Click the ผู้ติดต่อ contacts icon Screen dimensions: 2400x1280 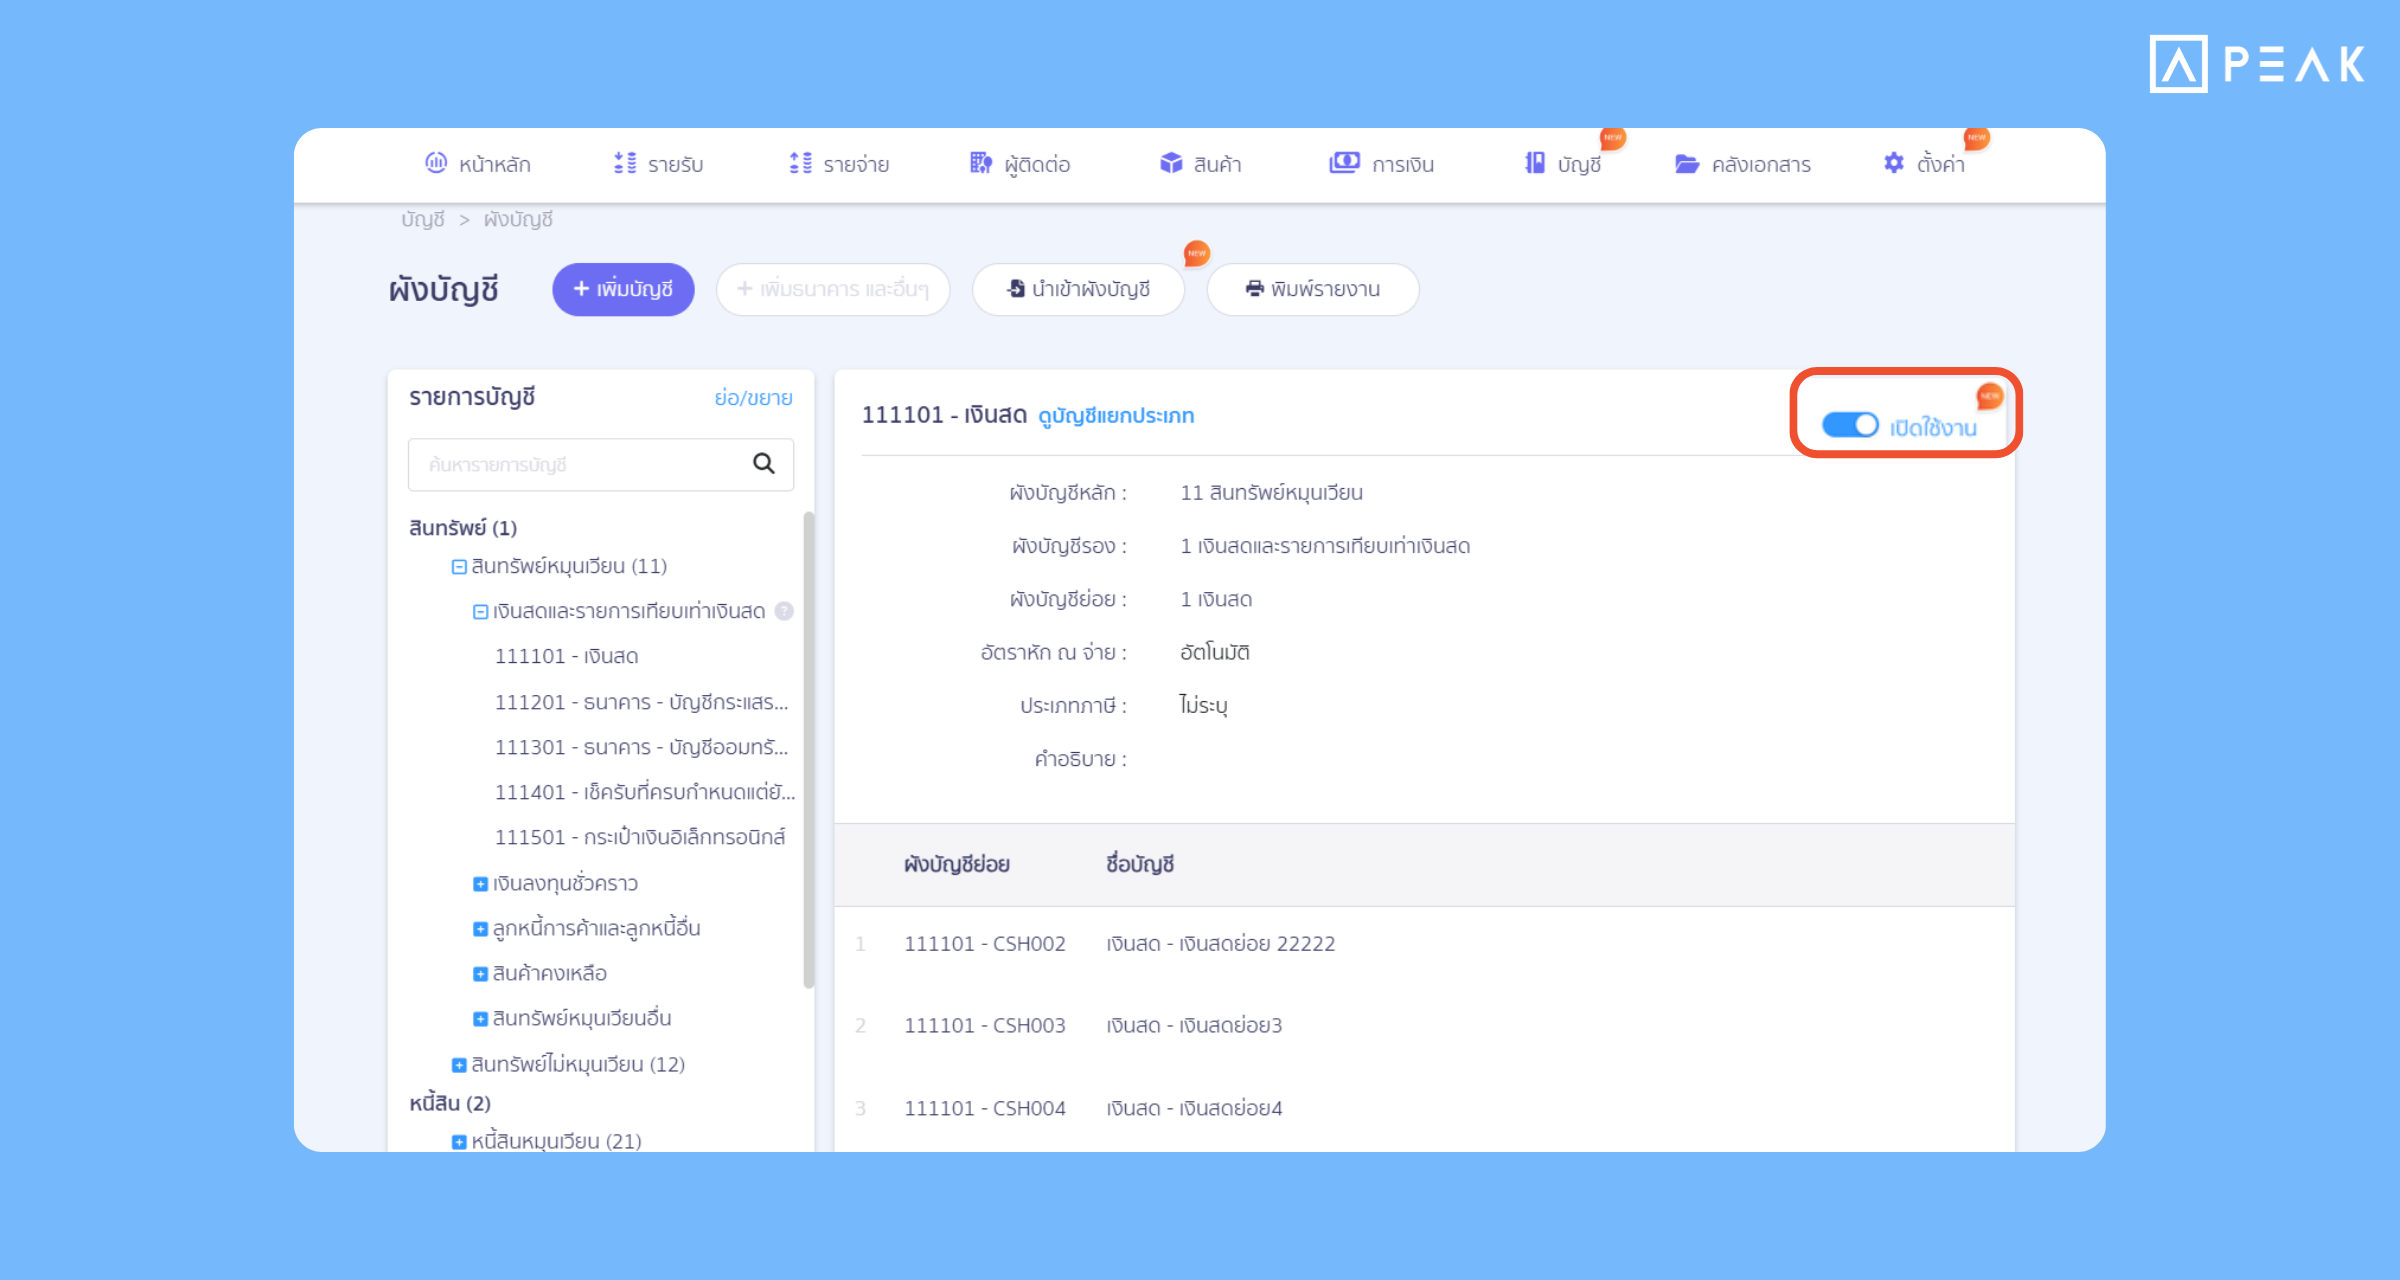(x=981, y=163)
